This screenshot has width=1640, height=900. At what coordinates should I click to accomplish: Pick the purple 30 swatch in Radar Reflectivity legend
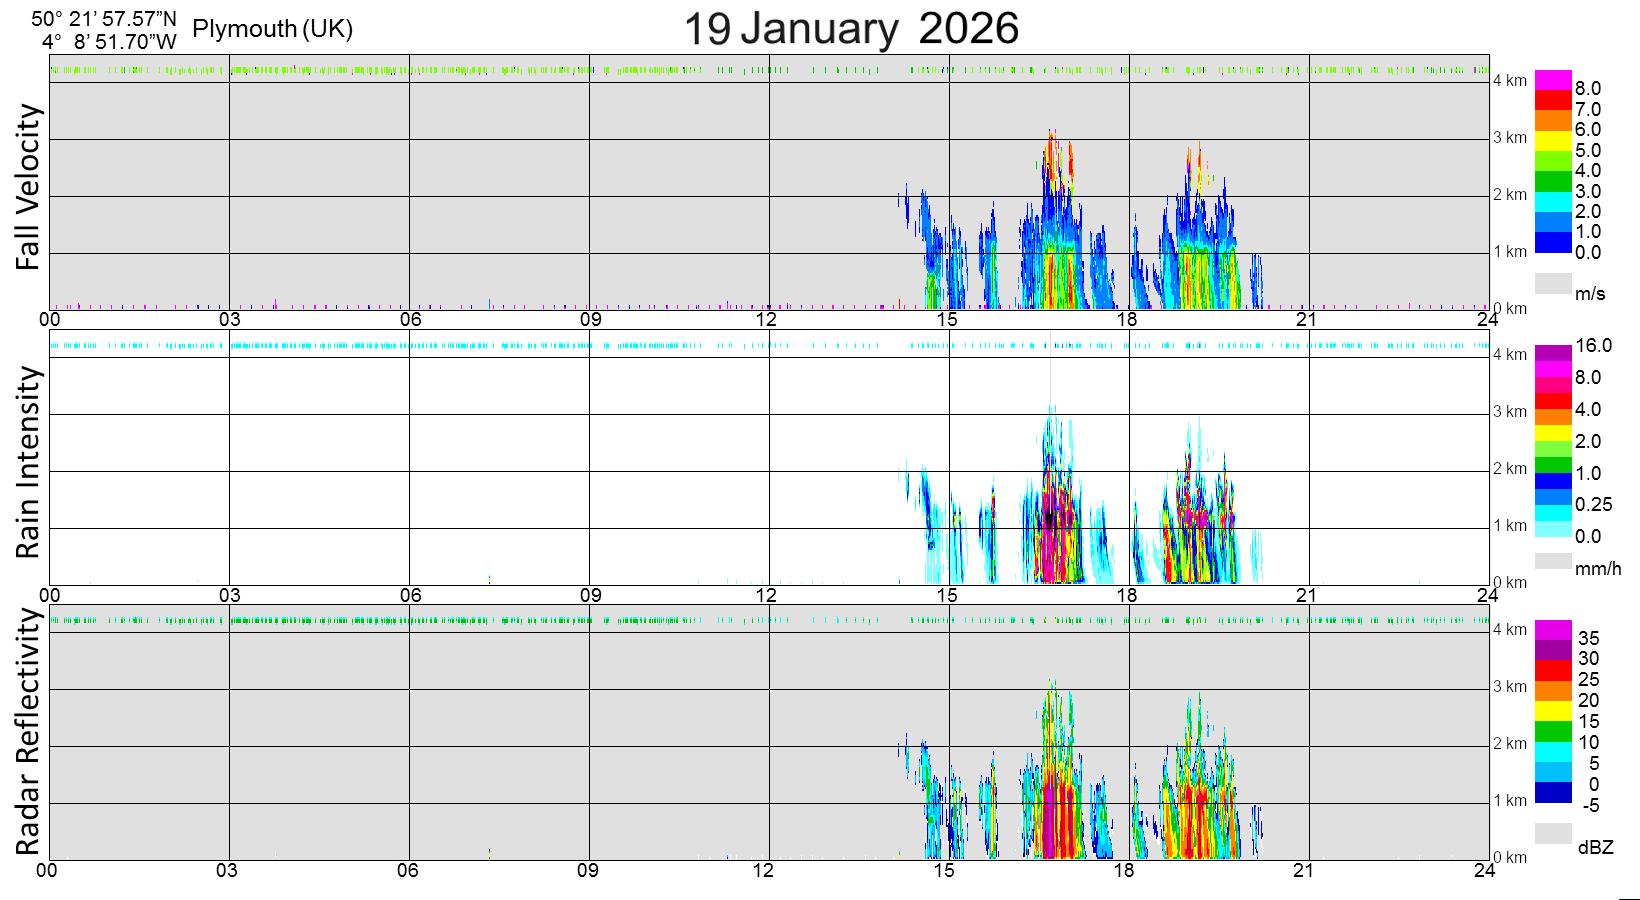[x=1553, y=651]
